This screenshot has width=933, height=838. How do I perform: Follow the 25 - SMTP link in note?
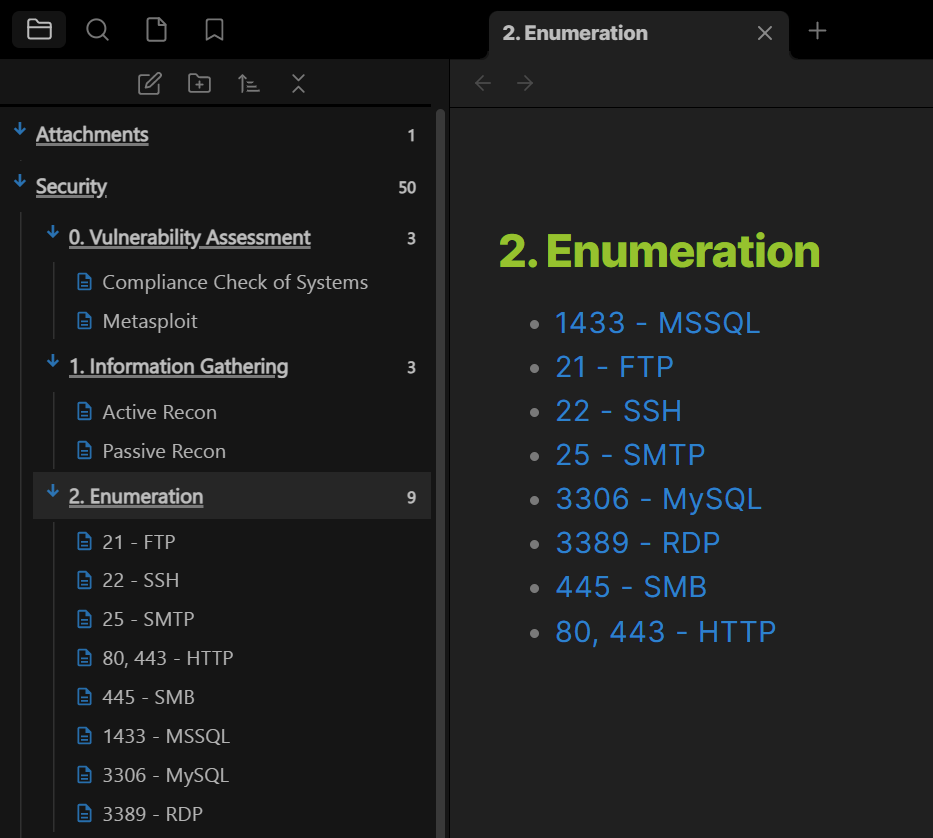[x=630, y=455]
